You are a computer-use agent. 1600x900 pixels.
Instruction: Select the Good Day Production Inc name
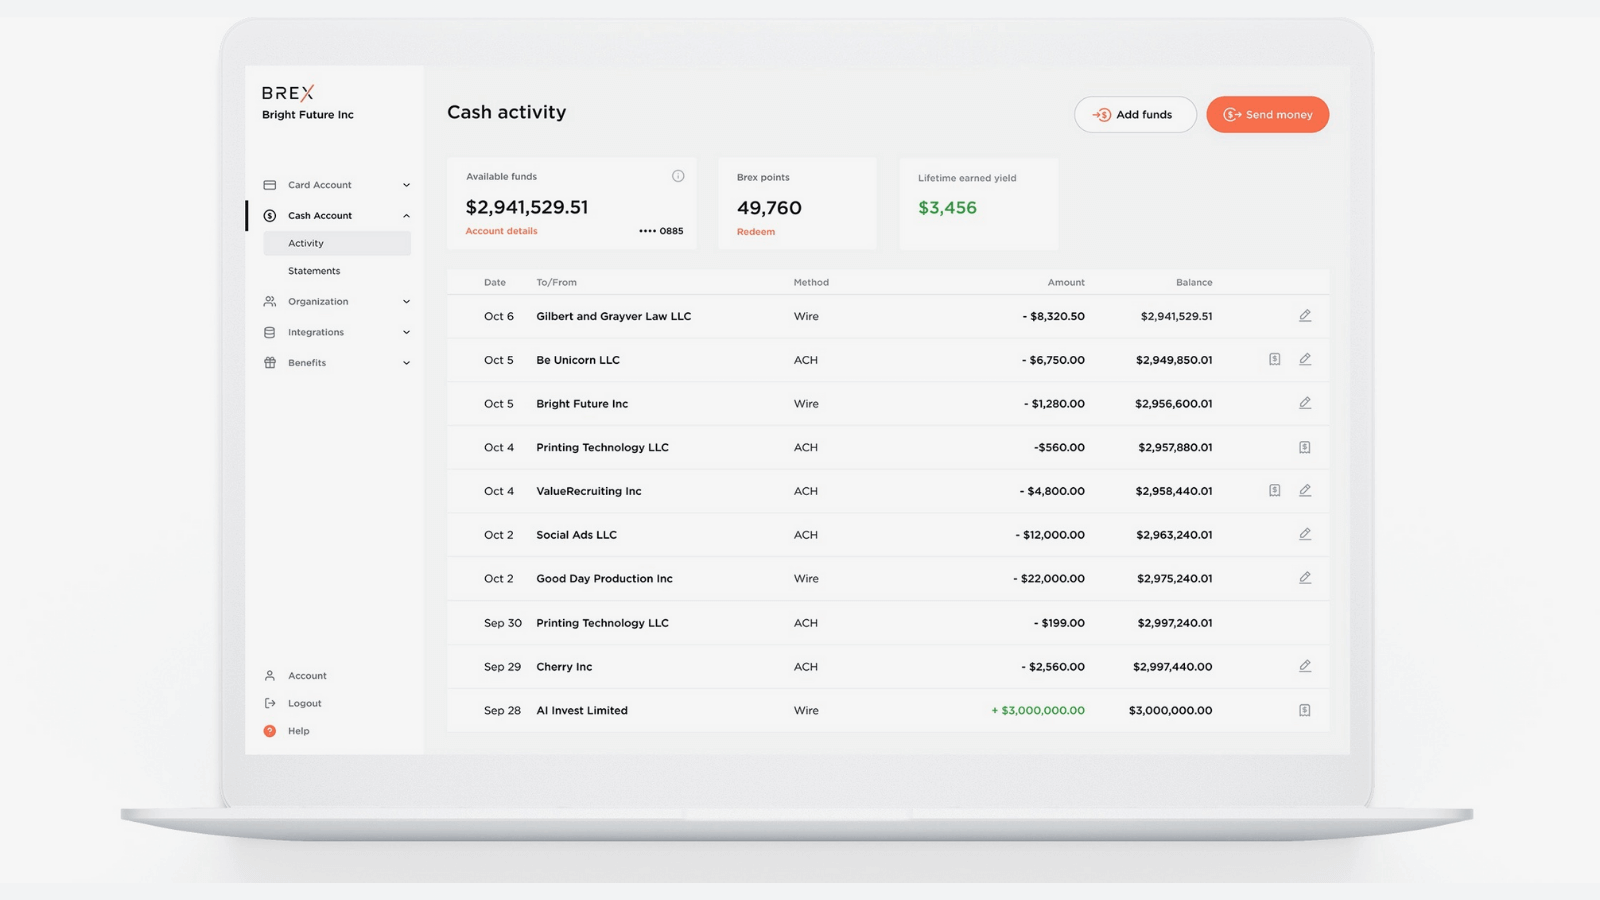click(x=604, y=579)
